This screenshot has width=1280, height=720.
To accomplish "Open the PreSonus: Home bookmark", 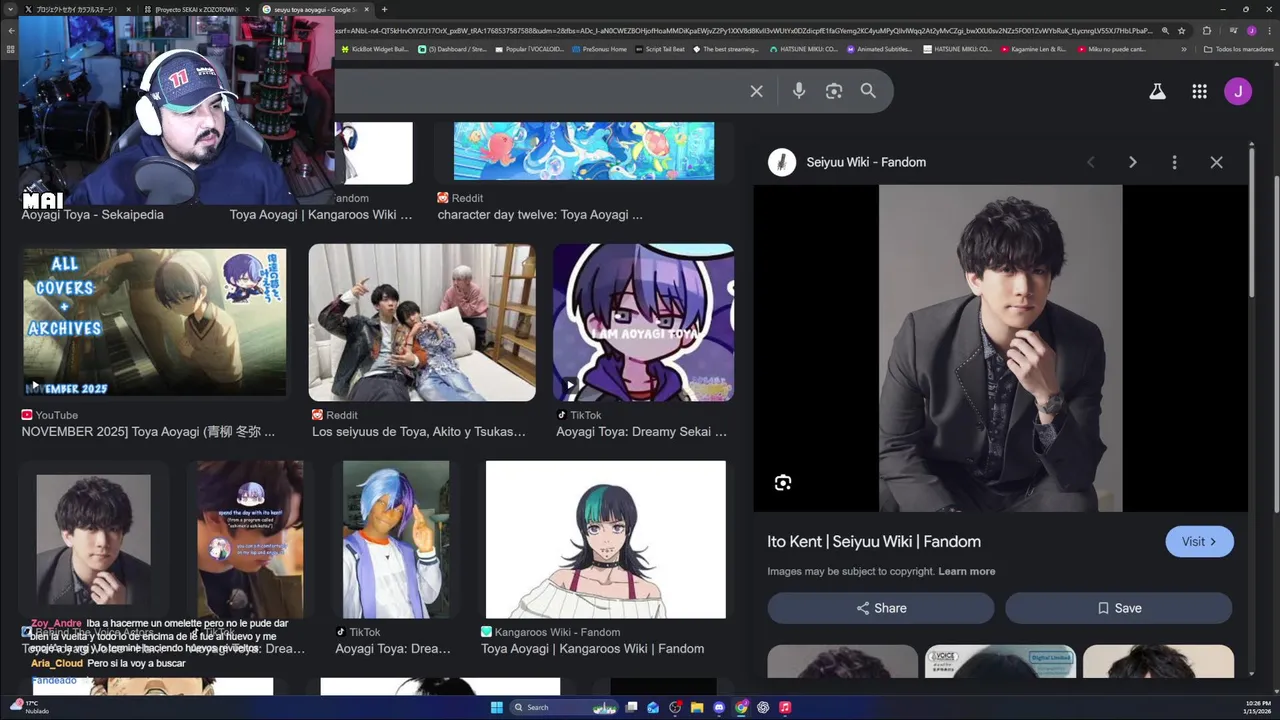I will coord(599,49).
